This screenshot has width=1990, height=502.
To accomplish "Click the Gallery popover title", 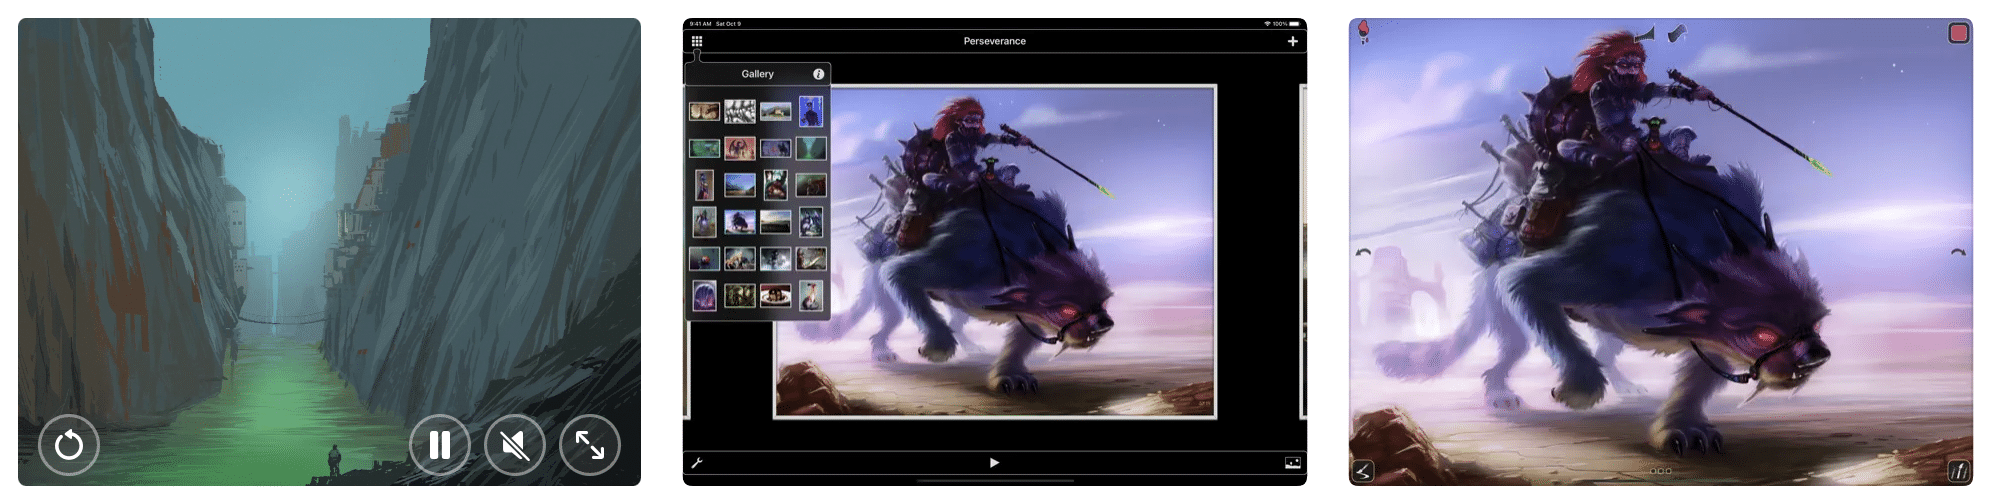I will [x=757, y=74].
